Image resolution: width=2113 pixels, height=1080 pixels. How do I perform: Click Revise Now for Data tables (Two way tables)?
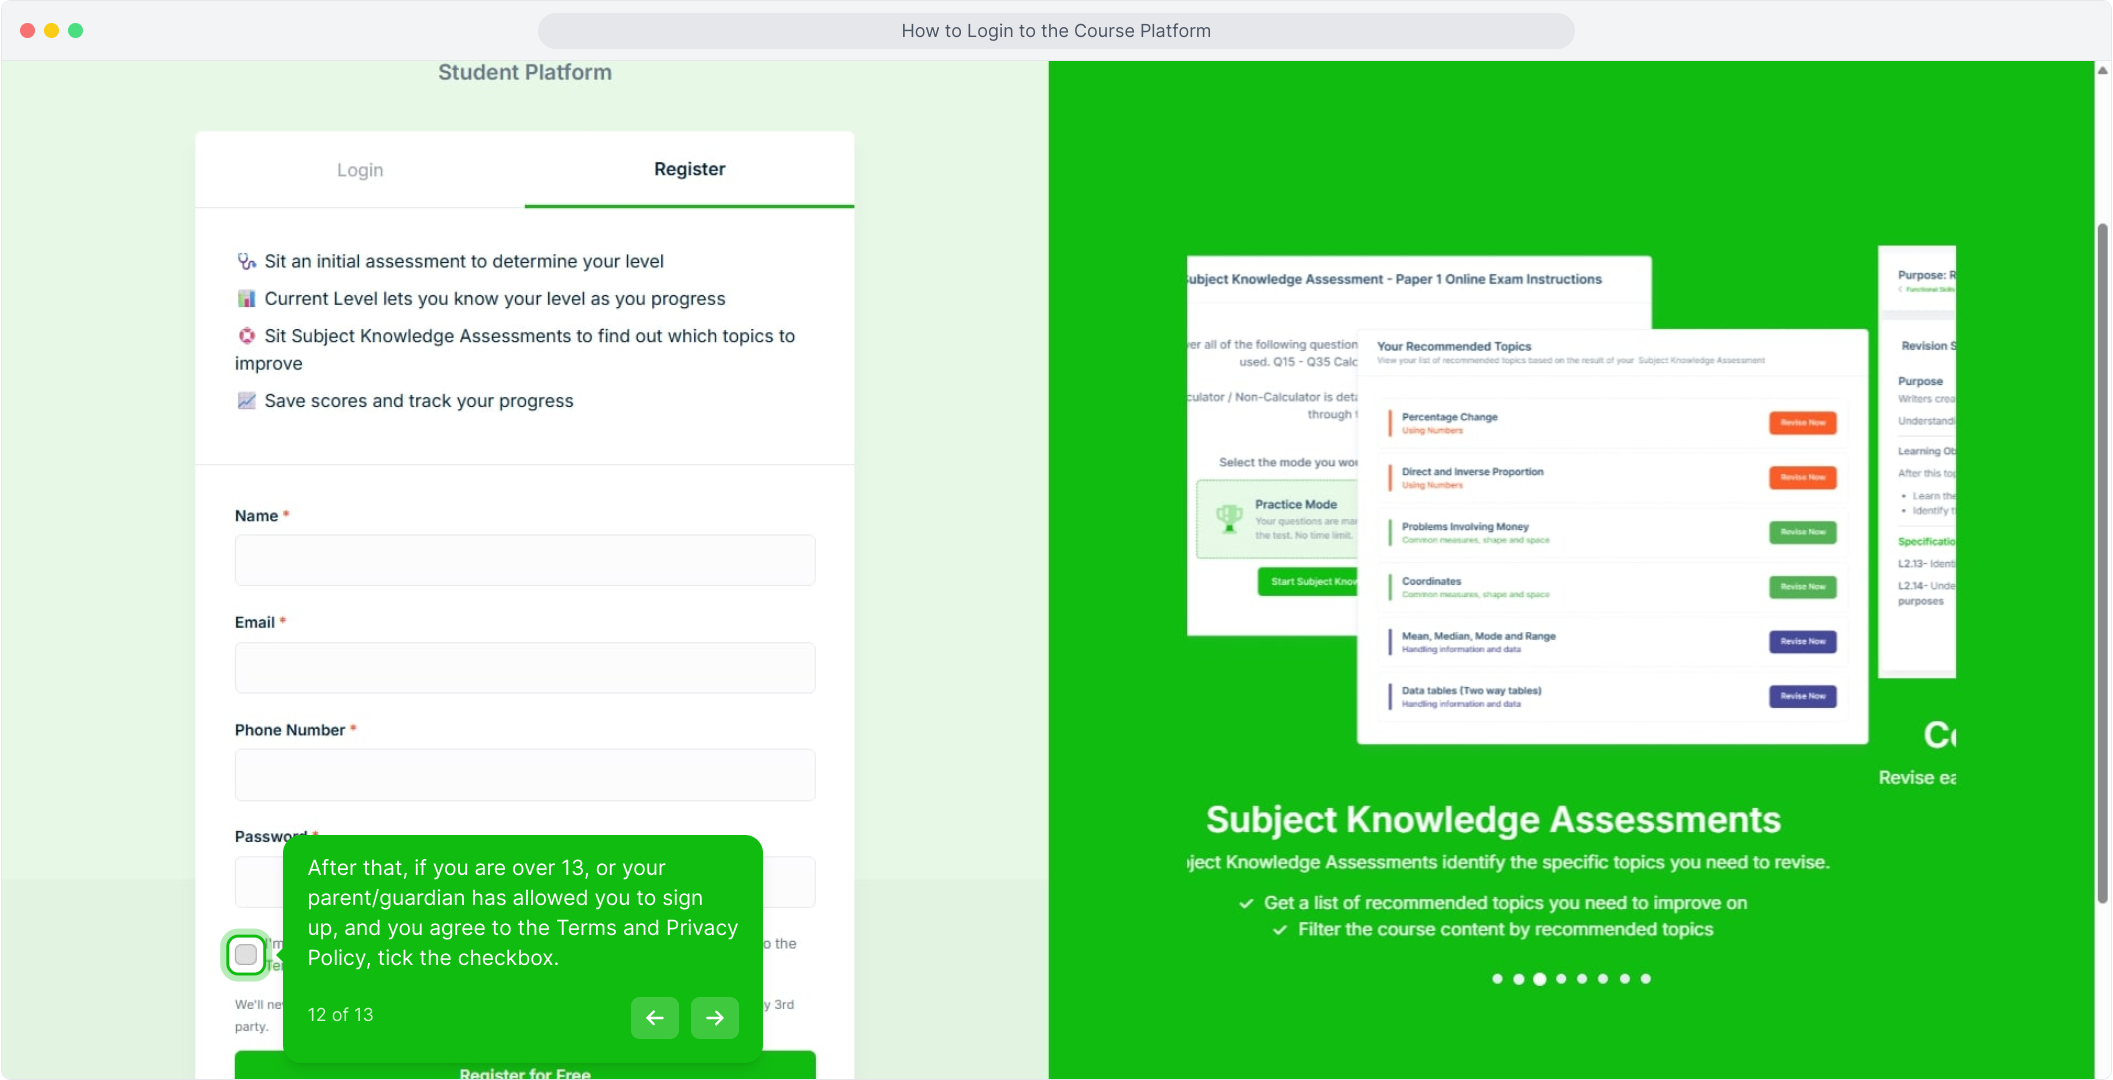point(1803,696)
